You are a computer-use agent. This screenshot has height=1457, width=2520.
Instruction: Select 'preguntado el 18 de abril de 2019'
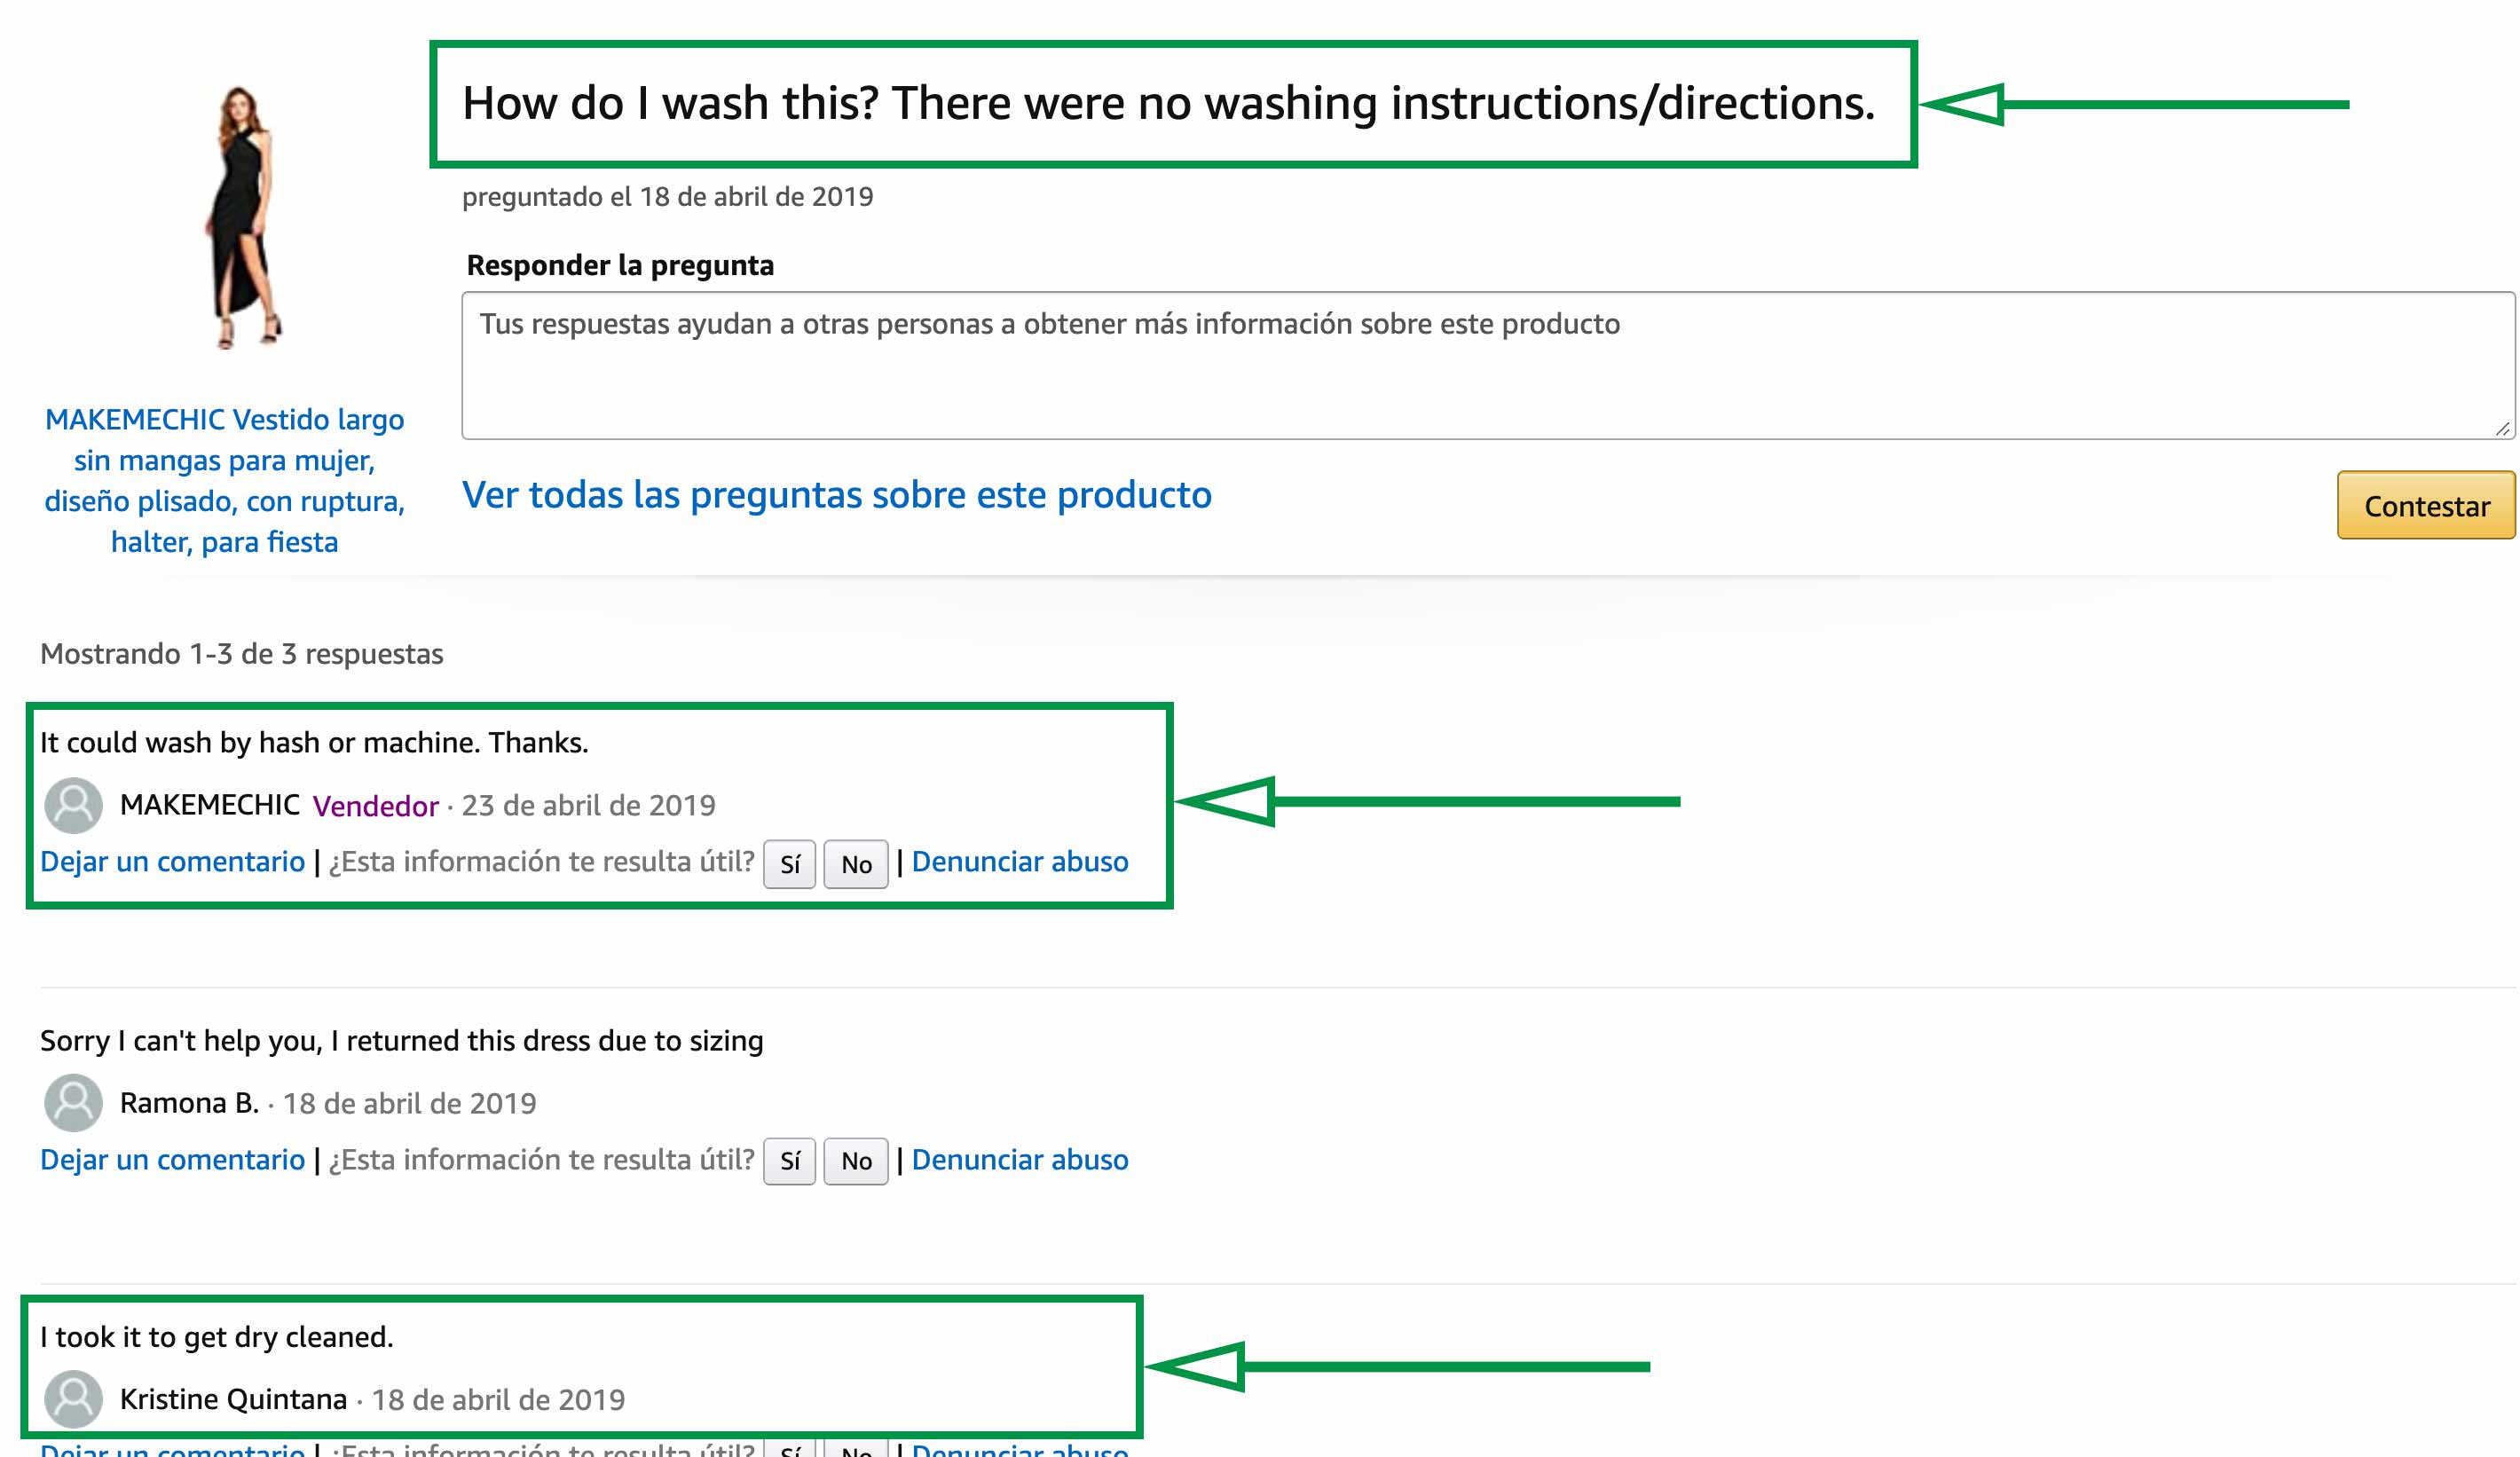[668, 197]
